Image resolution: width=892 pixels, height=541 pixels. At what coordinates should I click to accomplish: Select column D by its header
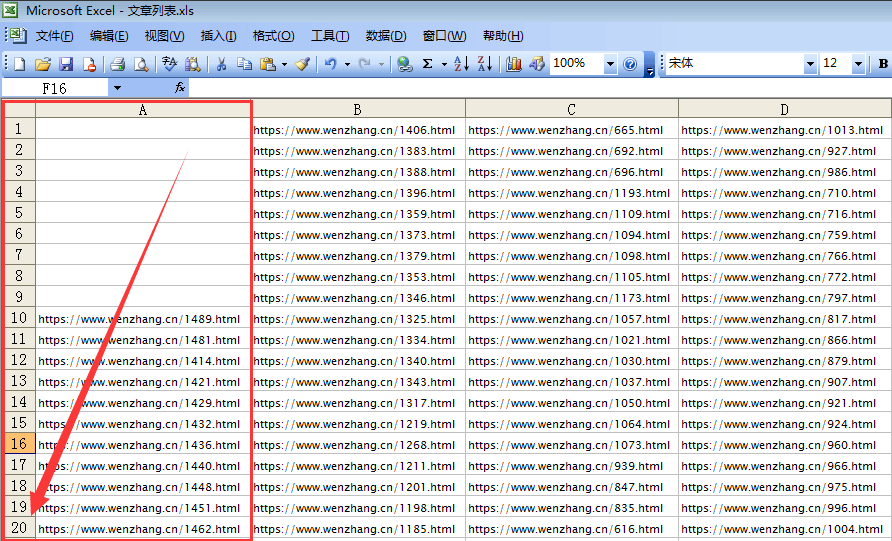click(784, 109)
